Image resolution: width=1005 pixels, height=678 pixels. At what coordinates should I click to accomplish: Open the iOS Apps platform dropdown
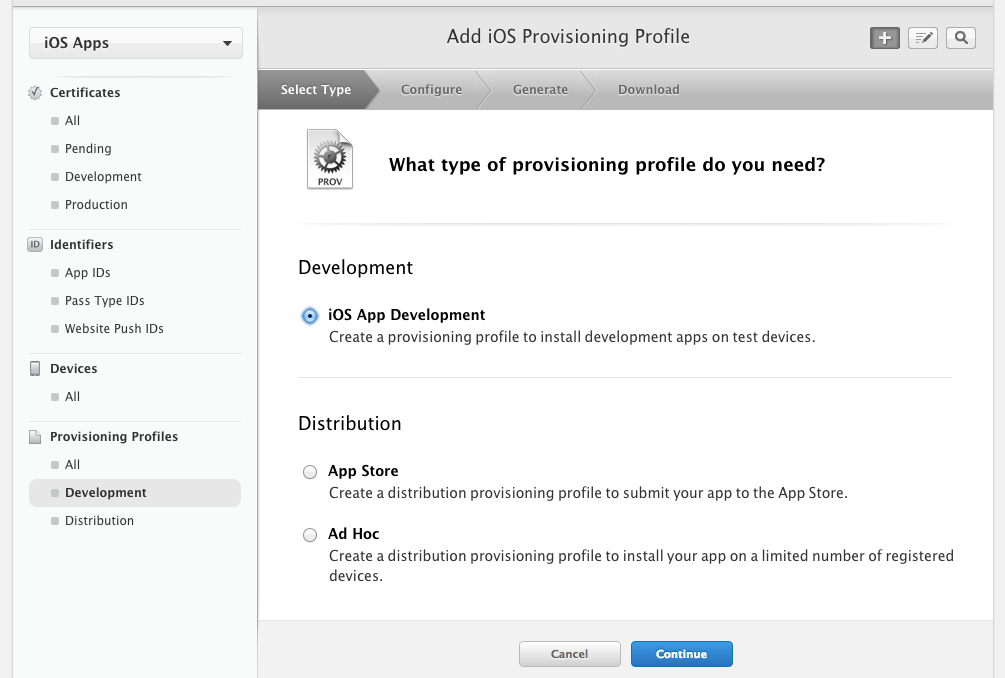coord(136,43)
